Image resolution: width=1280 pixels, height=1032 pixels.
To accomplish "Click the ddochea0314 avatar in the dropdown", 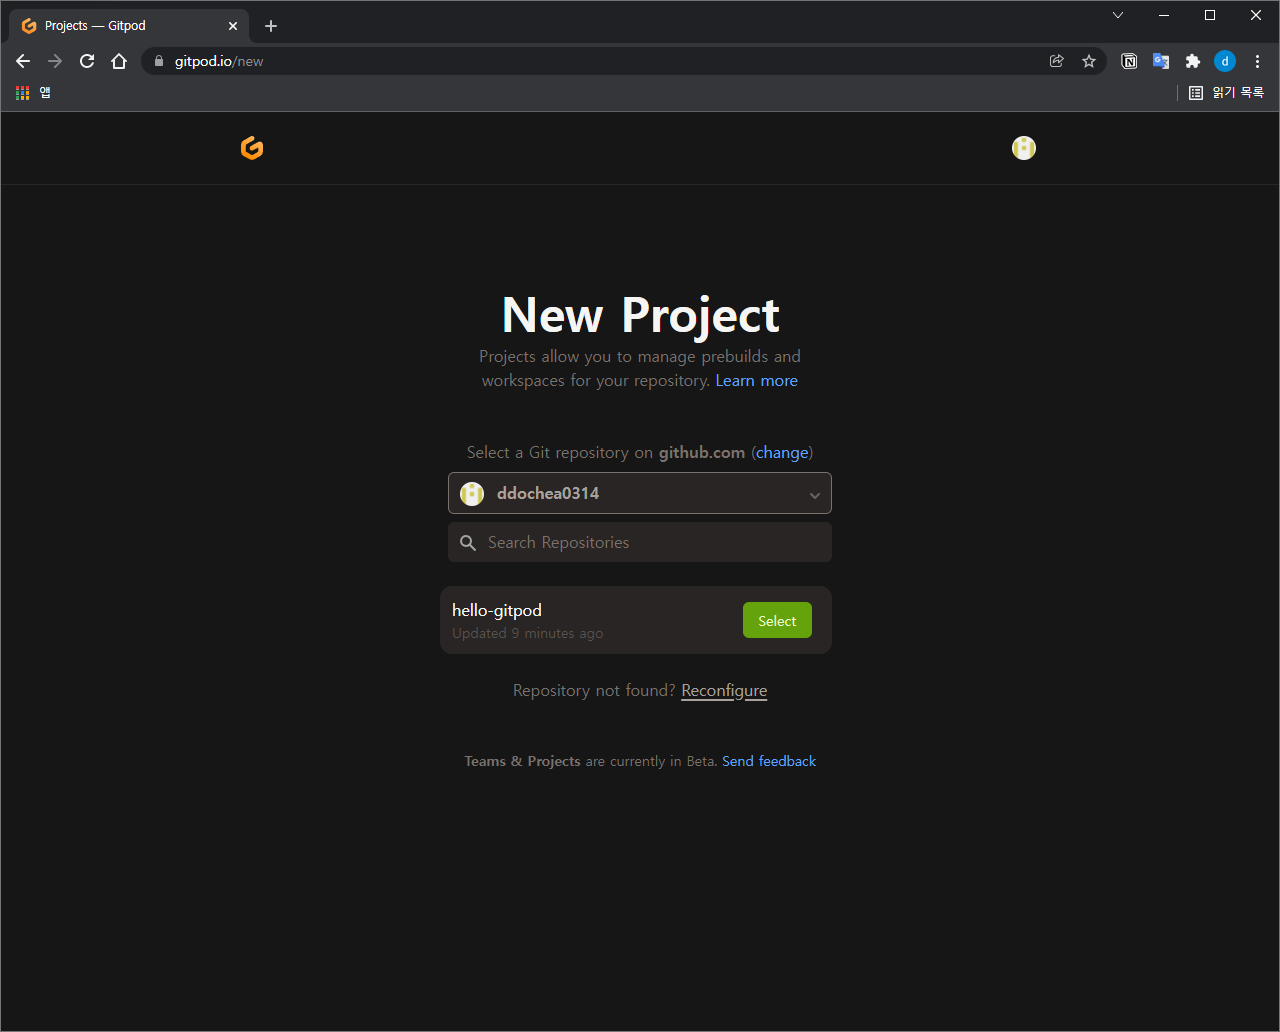I will coord(472,494).
